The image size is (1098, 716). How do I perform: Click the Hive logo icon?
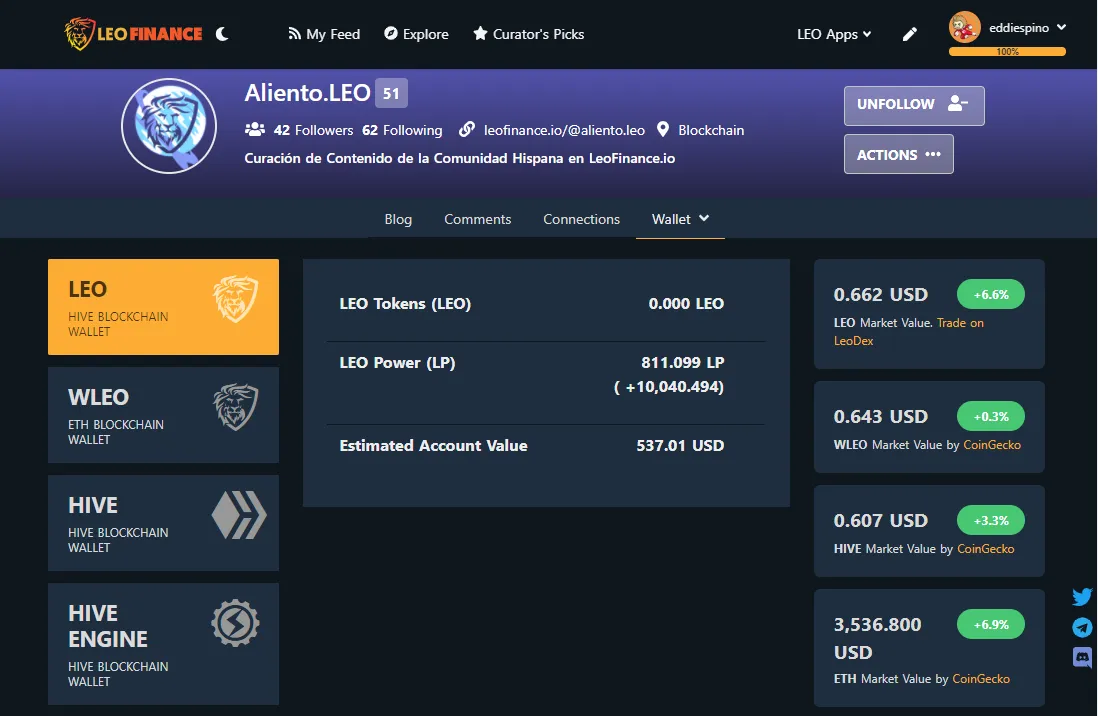click(239, 515)
